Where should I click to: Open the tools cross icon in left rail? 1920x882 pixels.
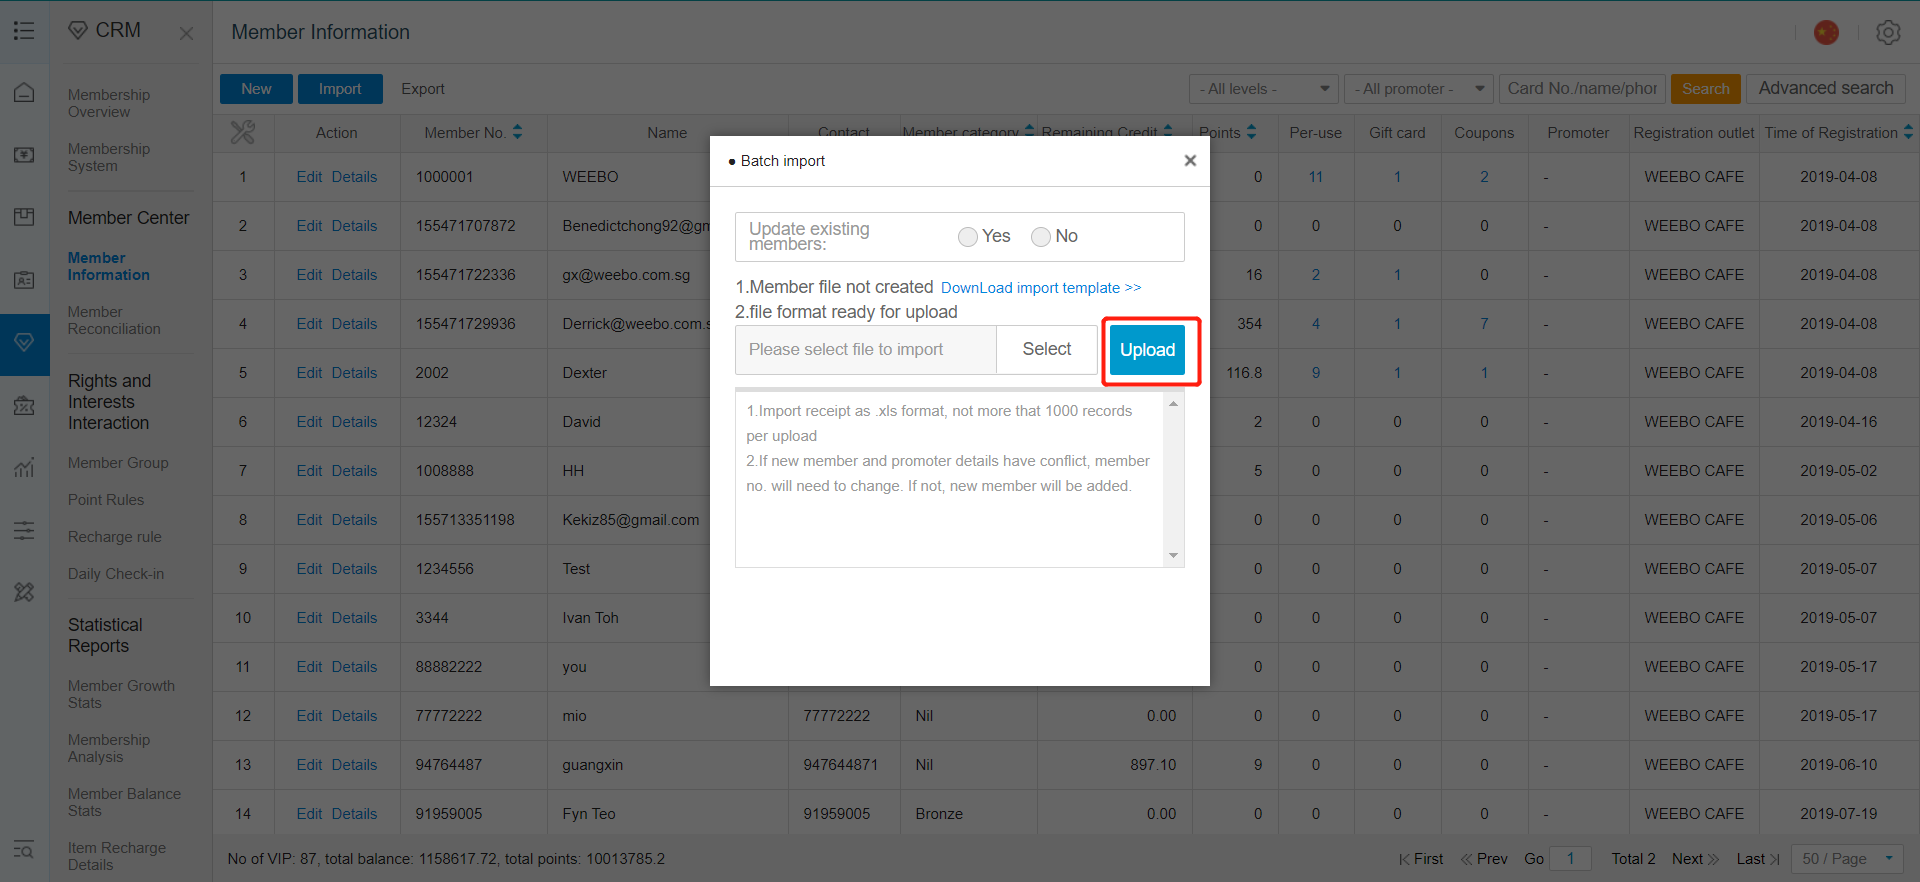click(24, 592)
